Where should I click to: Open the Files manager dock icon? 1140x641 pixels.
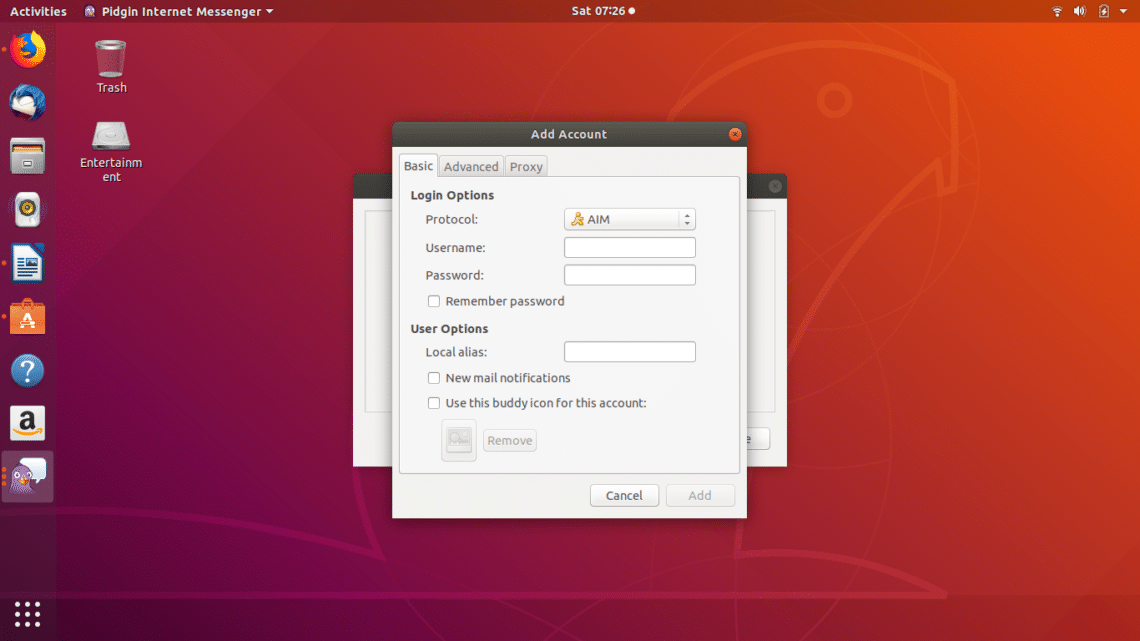coord(28,156)
